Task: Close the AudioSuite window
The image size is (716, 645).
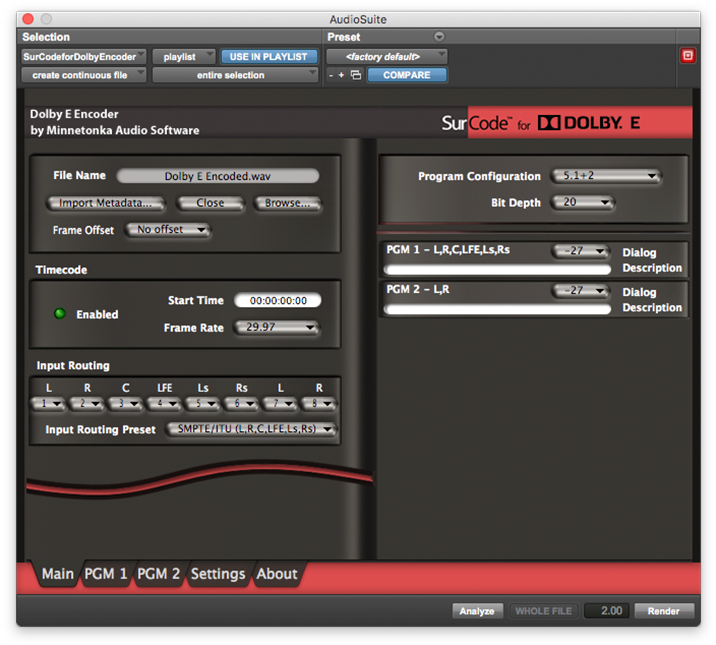Action: tap(28, 19)
